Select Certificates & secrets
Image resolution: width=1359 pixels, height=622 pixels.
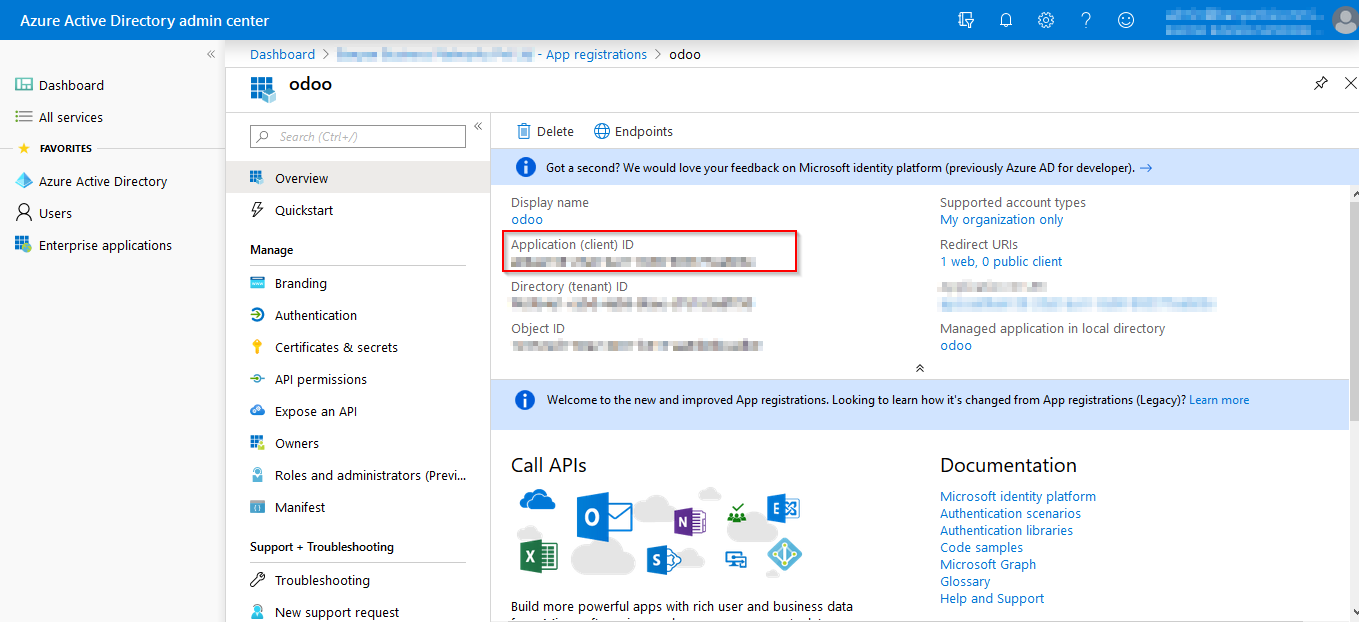pyautogui.click(x=336, y=347)
